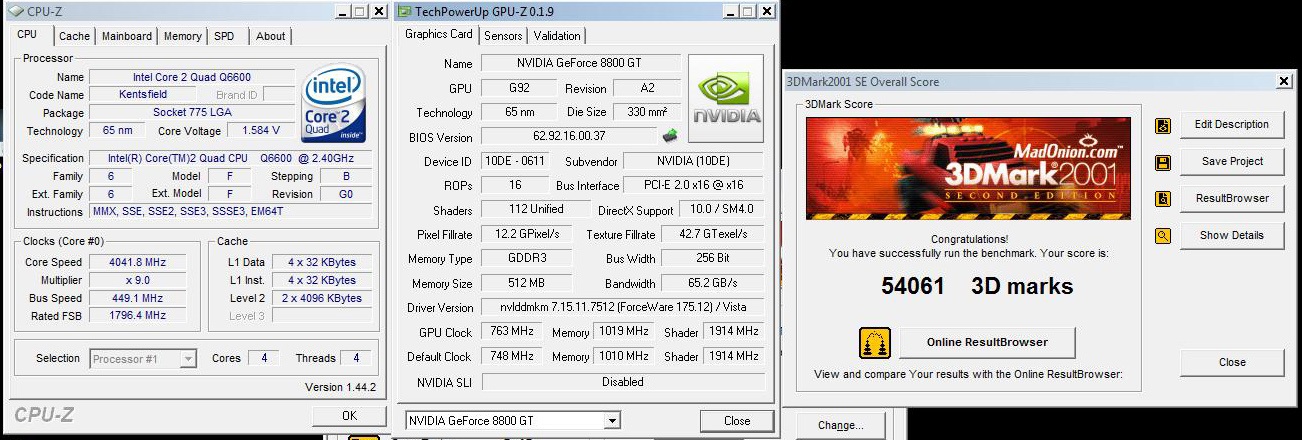Click the Die Size value 330 mm²
The height and width of the screenshot is (440, 1302).
point(648,112)
